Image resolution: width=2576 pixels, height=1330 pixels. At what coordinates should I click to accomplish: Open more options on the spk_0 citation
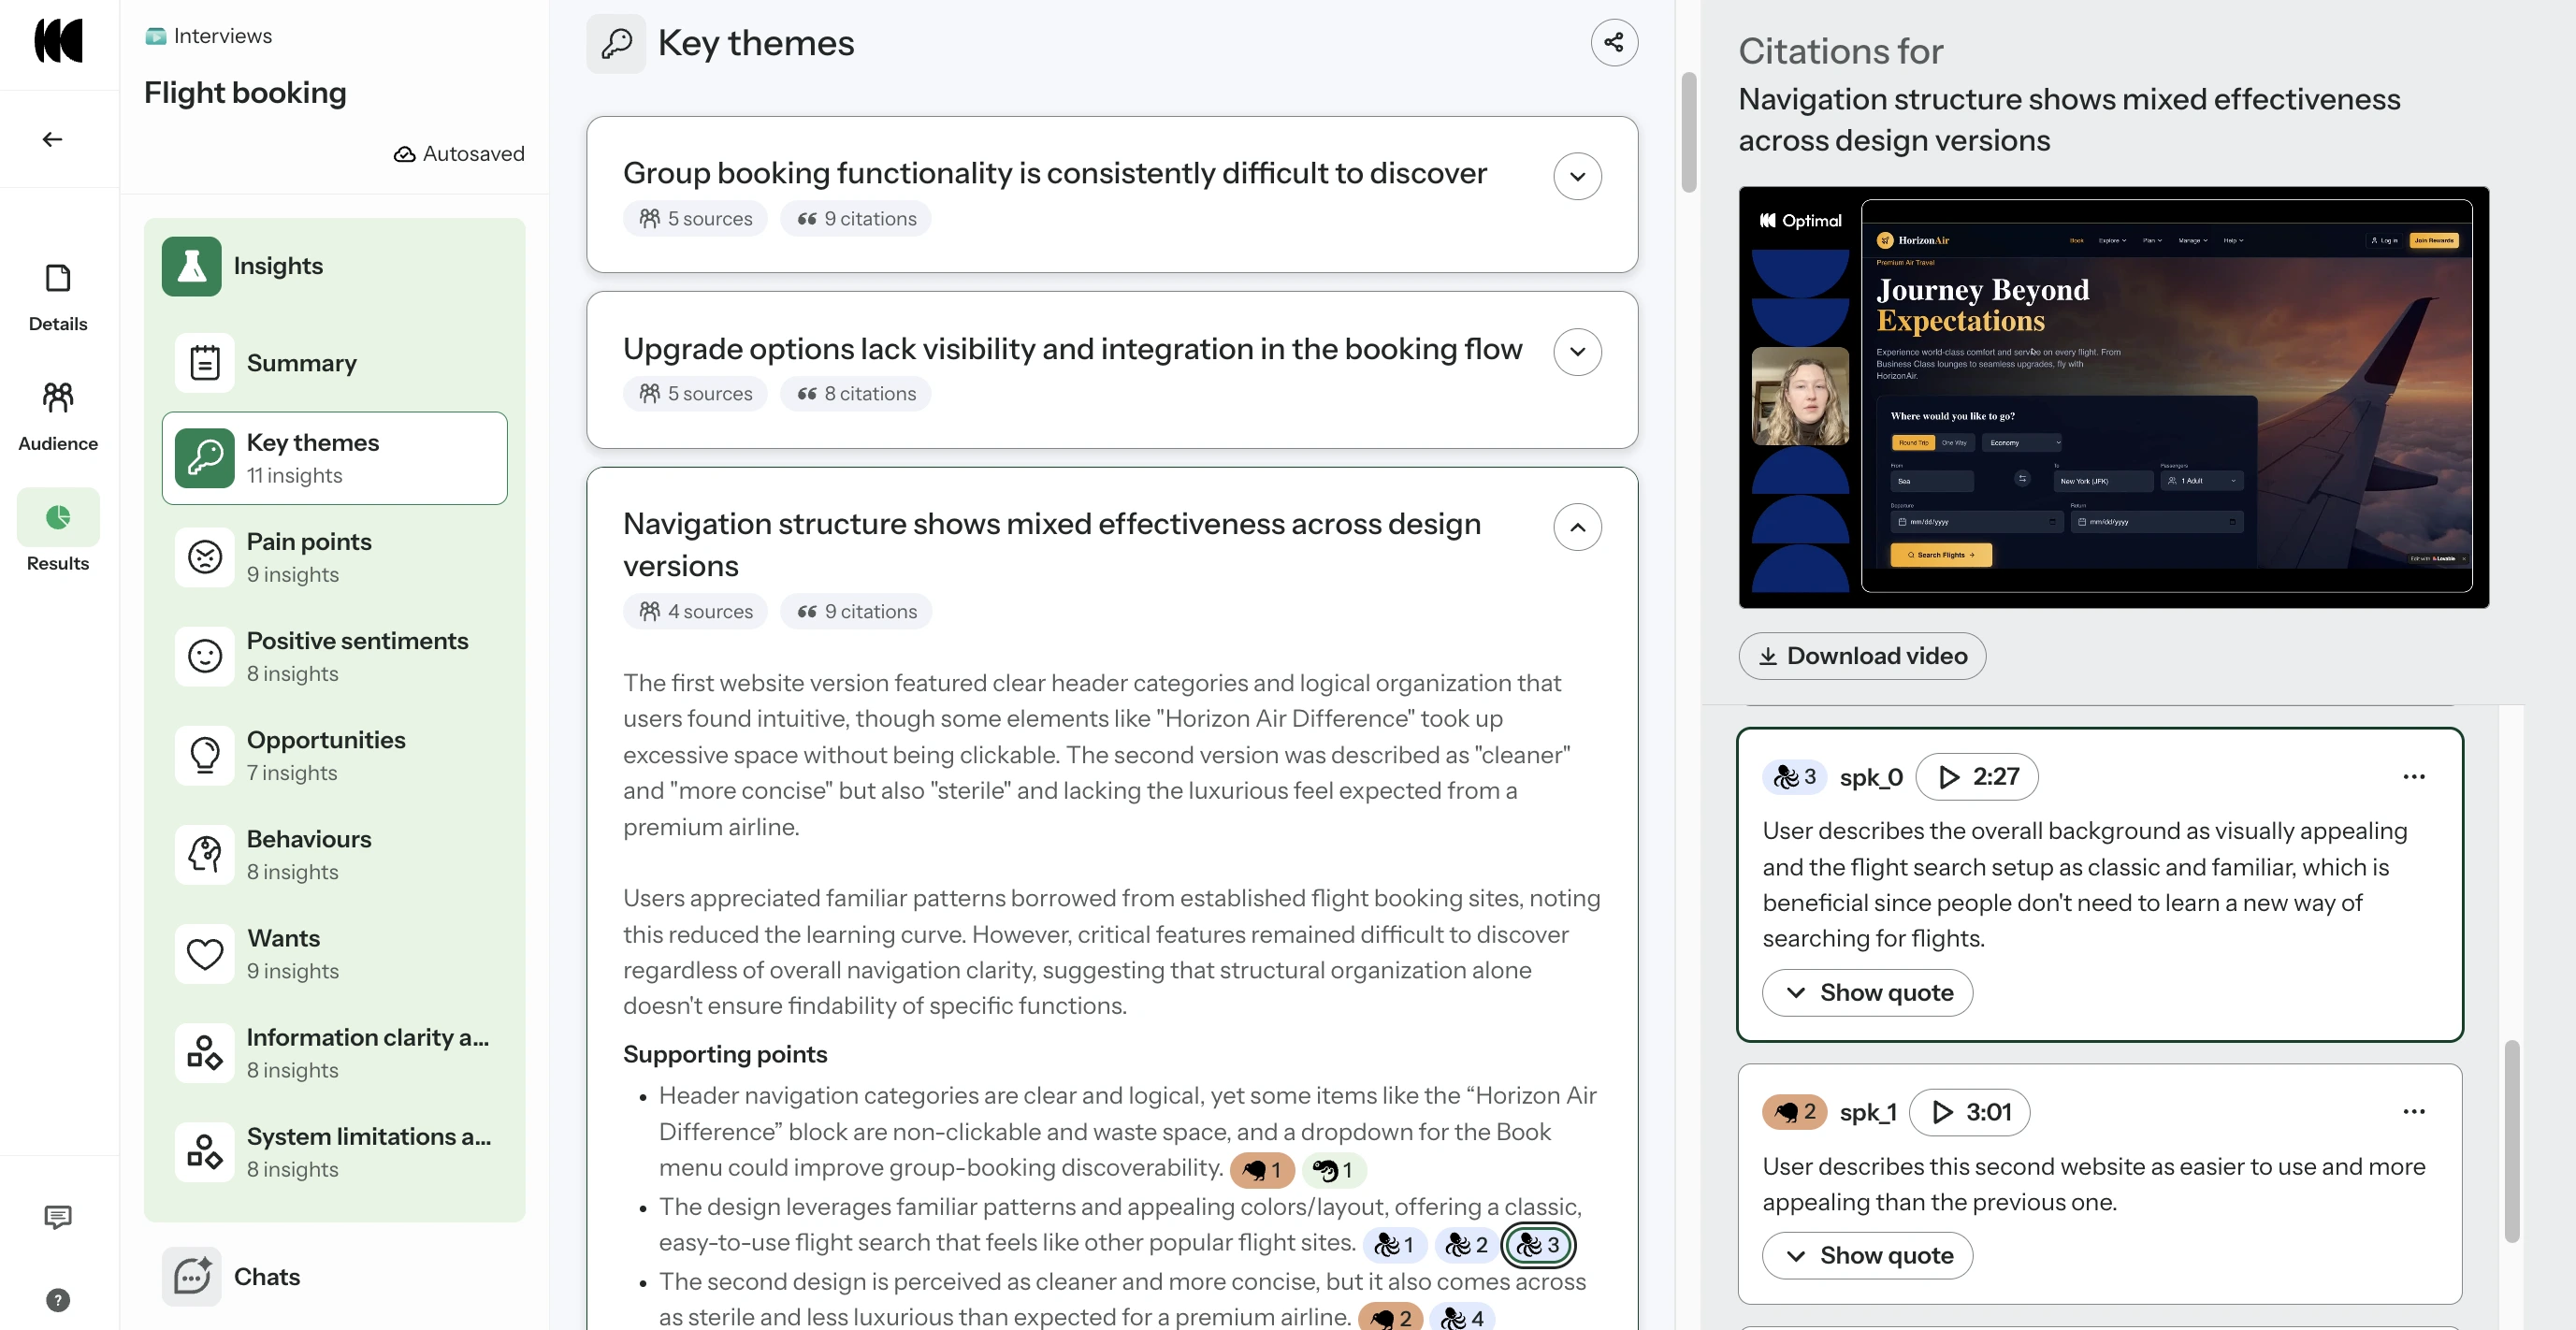[2413, 777]
